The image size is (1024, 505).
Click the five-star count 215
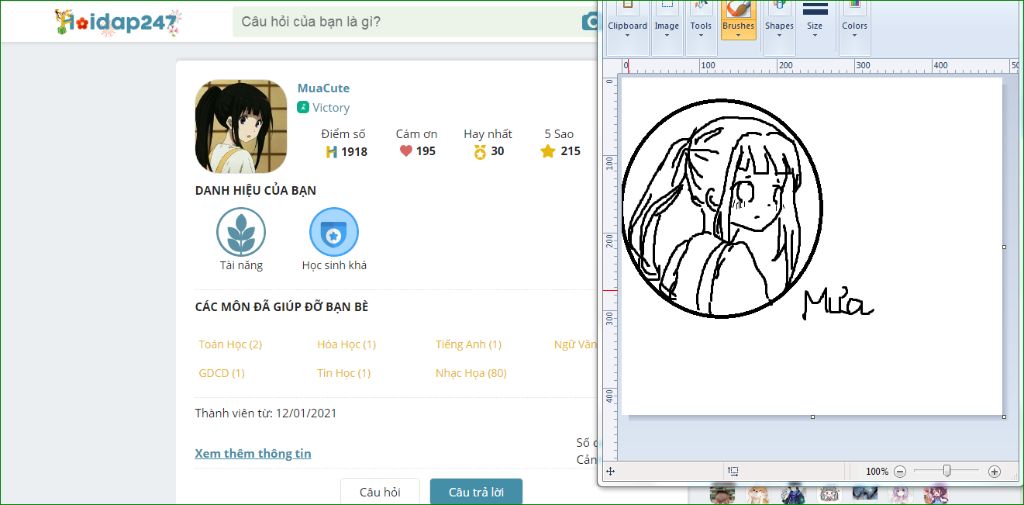point(570,152)
